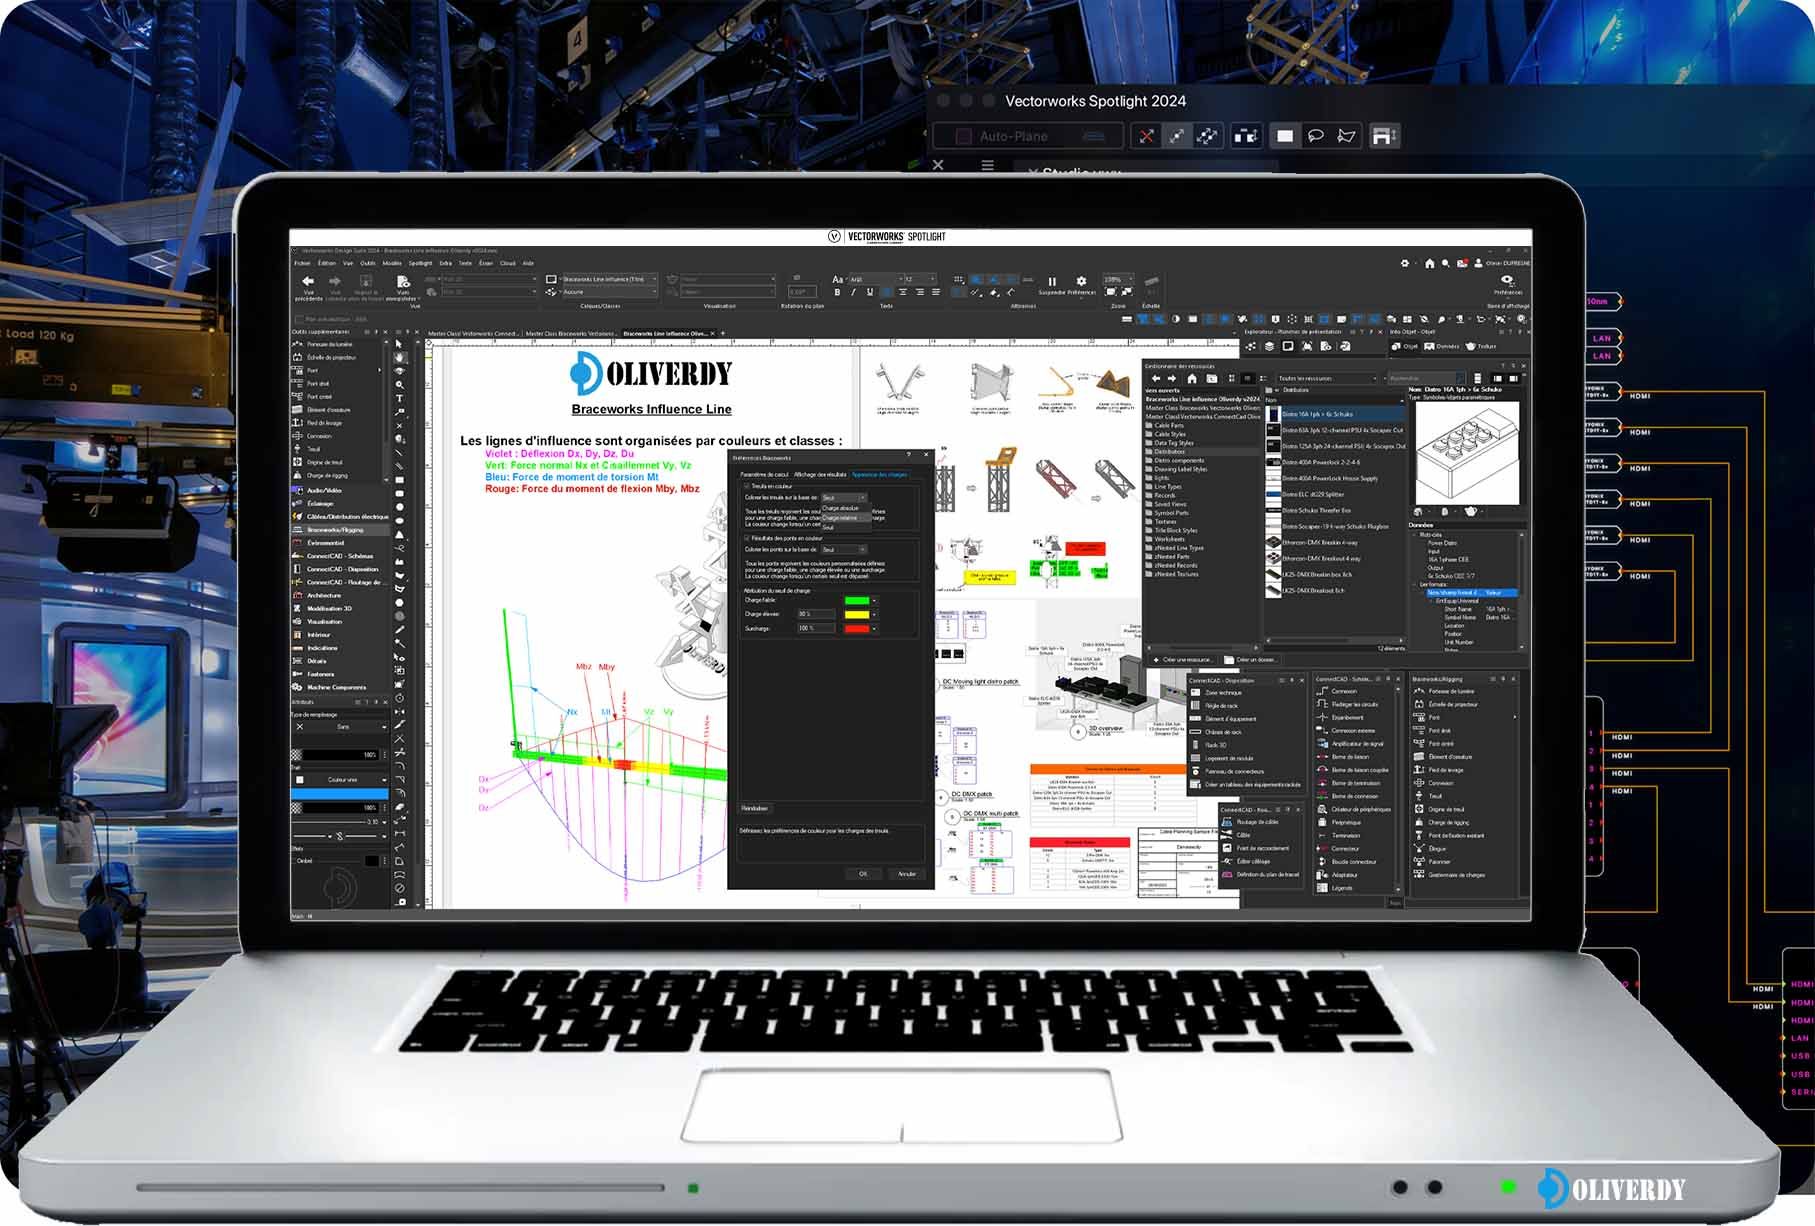
Task: Open the Surcharge color dropdown arrow
Action: click(875, 629)
